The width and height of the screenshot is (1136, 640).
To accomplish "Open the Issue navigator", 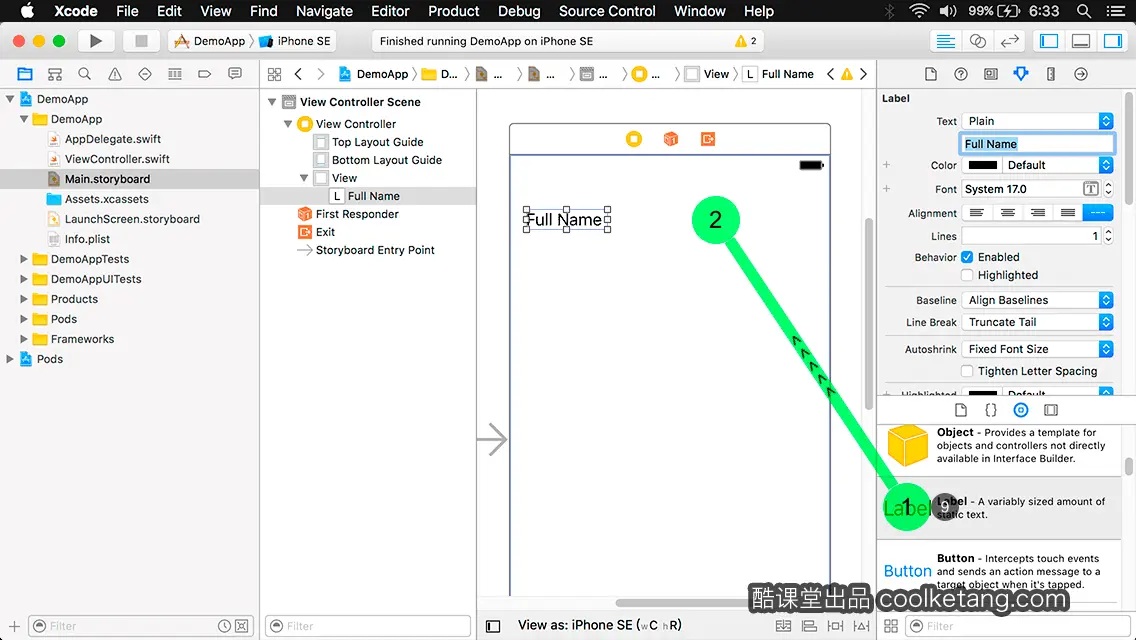I will tap(114, 74).
